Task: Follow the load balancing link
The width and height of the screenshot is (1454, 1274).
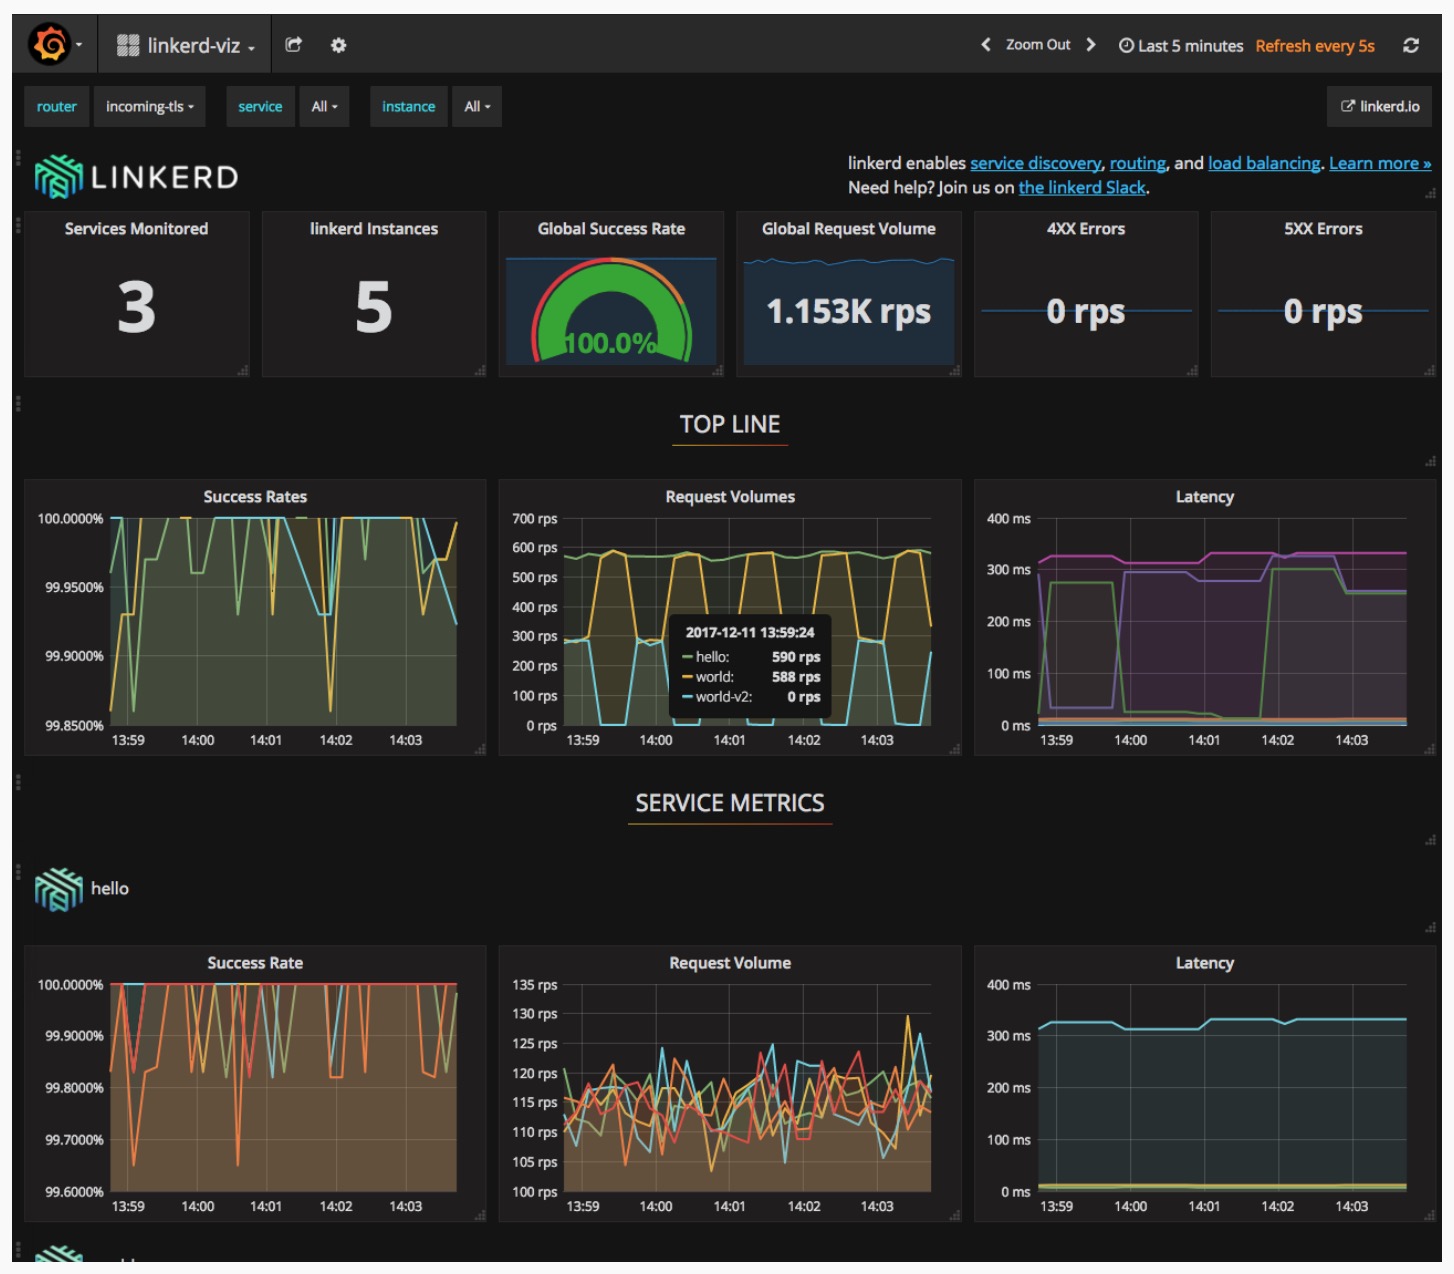Action: (1264, 163)
